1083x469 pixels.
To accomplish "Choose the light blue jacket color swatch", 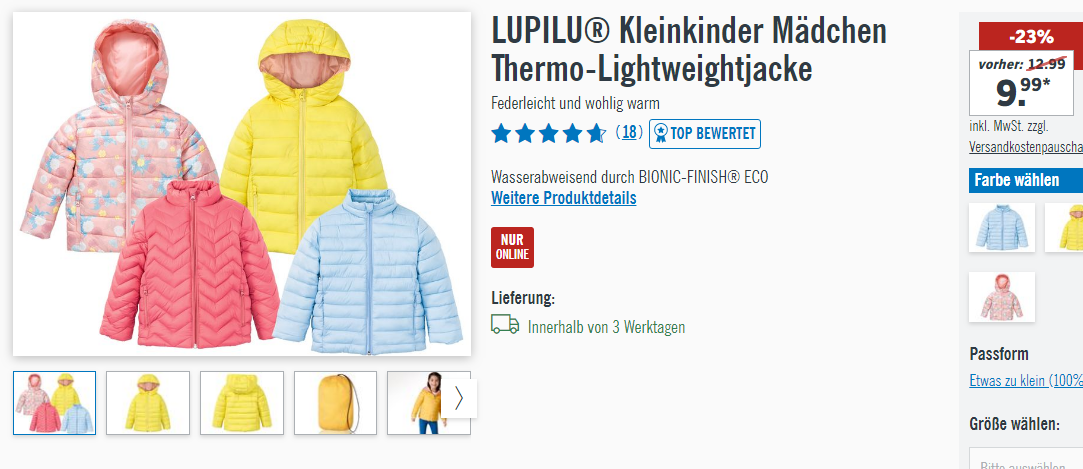I will click(1001, 227).
